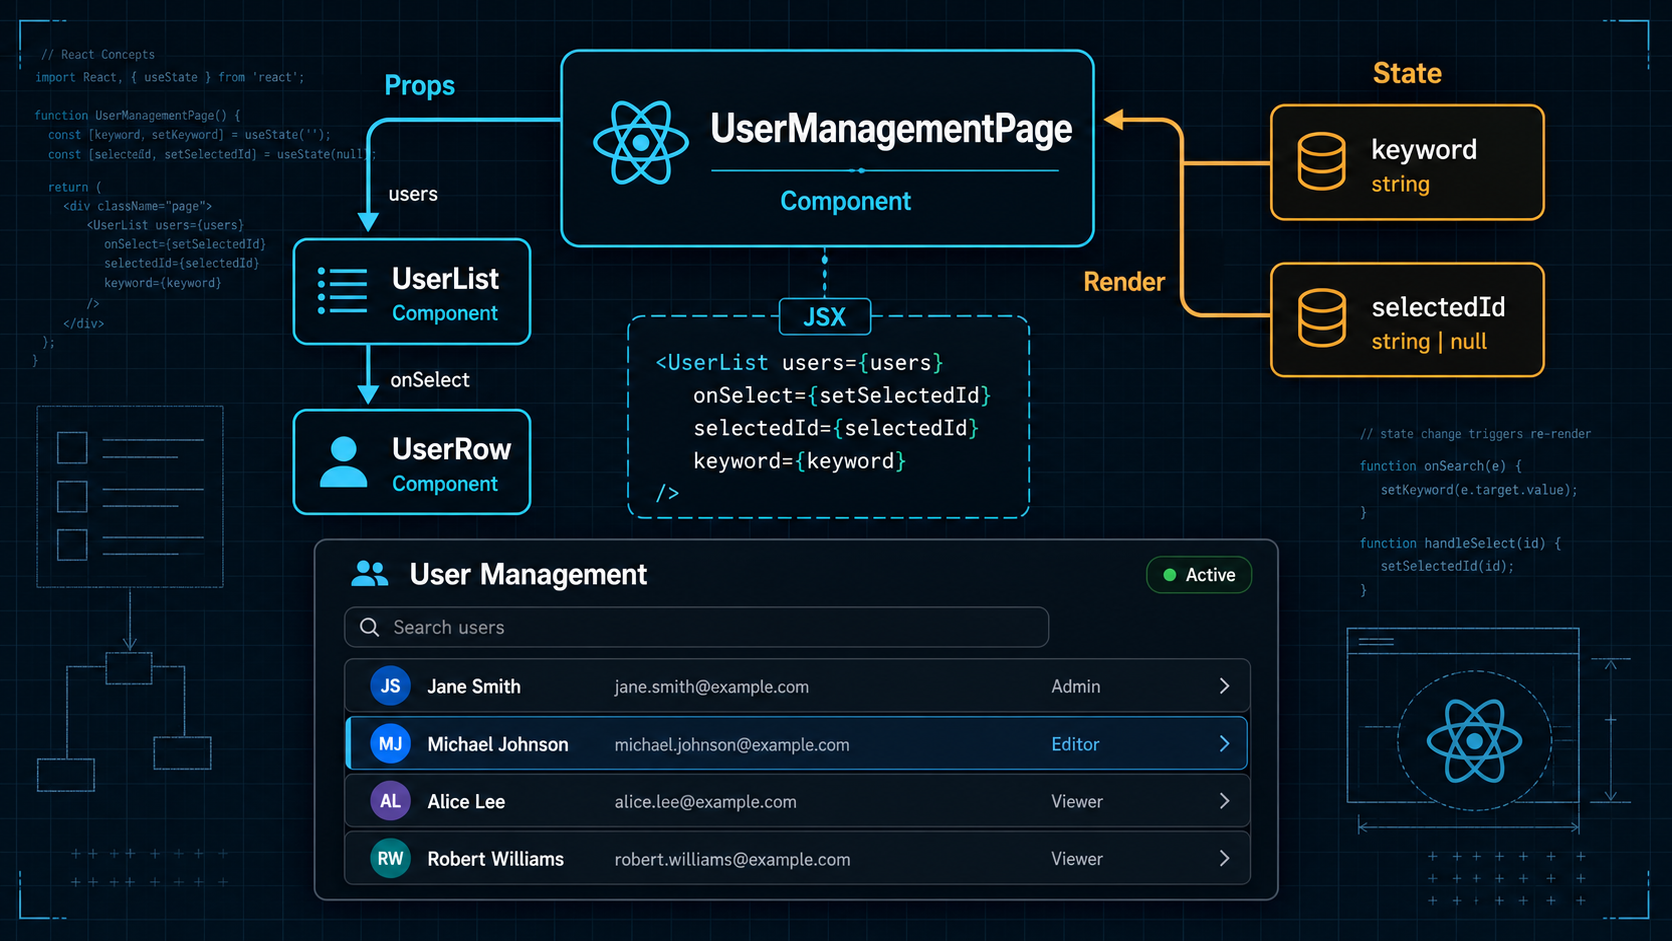Screen dimensions: 1672x941
Task: Click the "keyword" state name
Action: point(1423,150)
